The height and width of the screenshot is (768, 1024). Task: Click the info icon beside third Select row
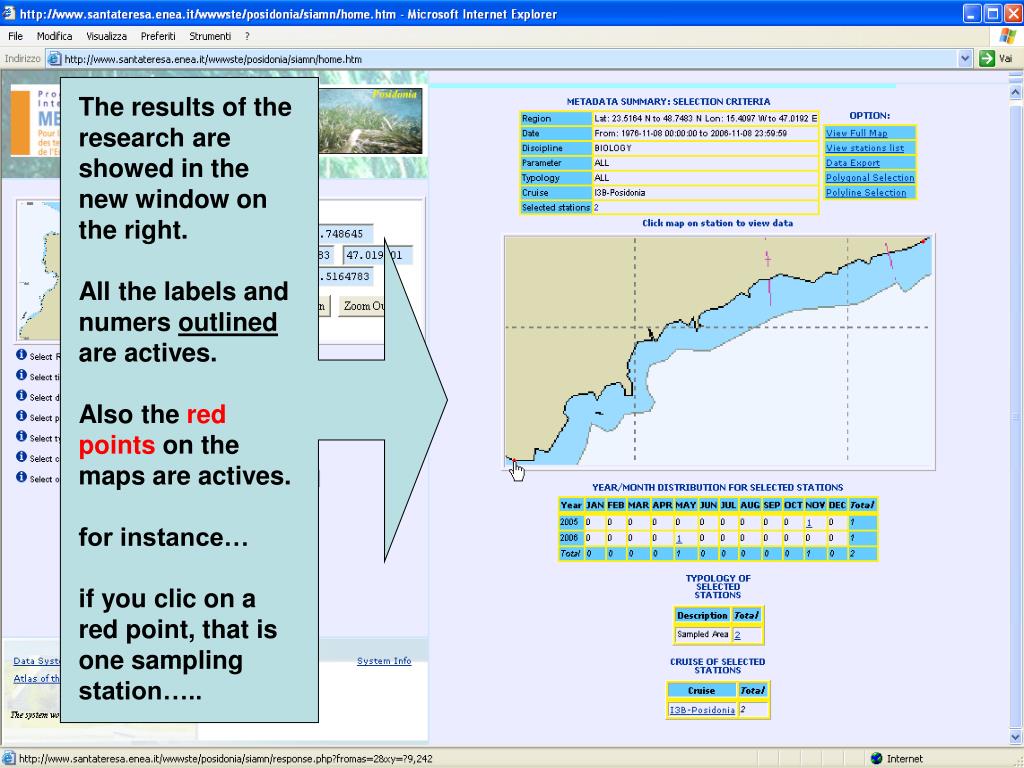tap(22, 396)
